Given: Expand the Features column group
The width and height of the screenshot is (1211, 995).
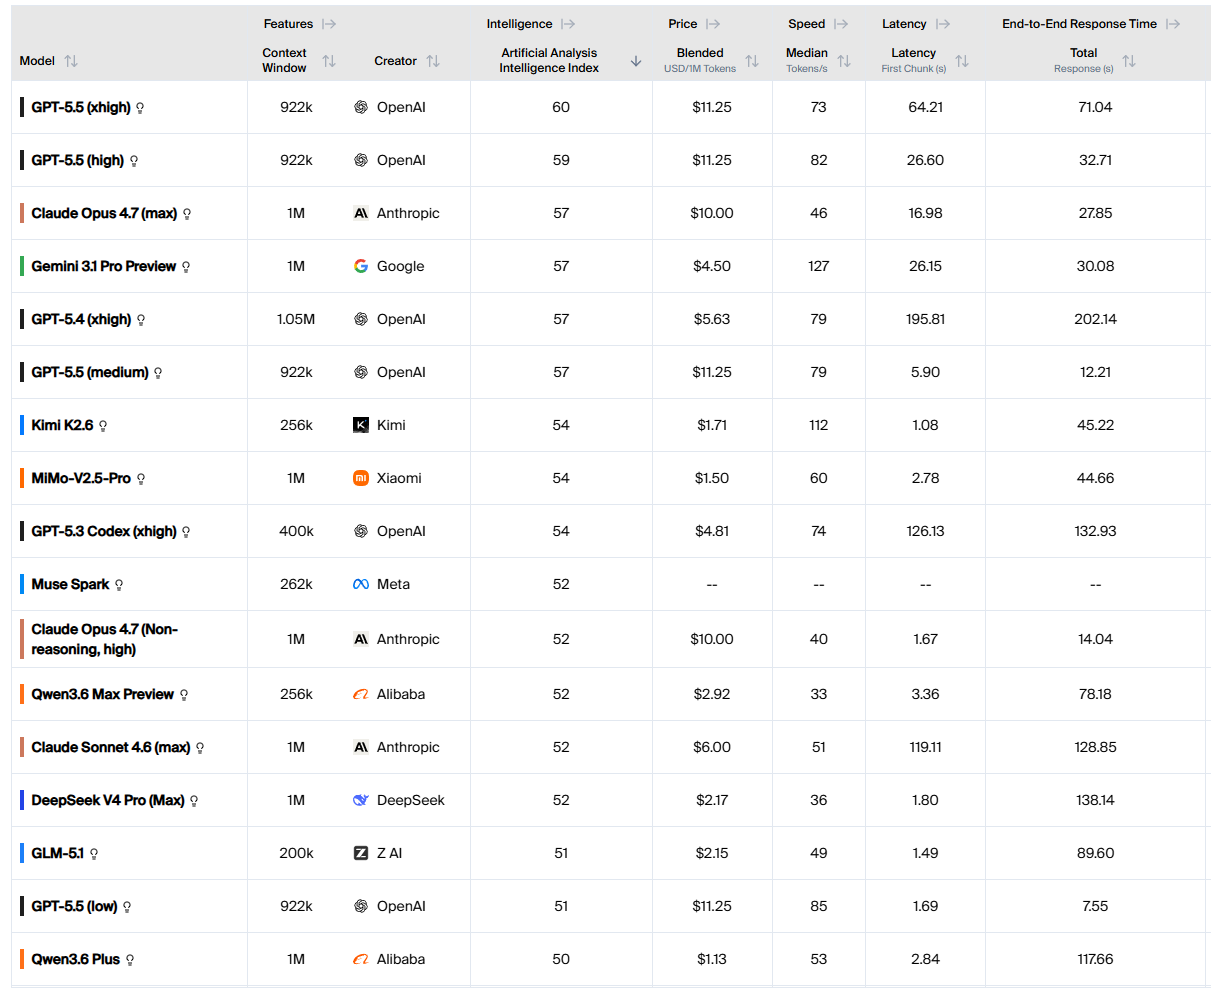Looking at the screenshot, I should point(329,24).
